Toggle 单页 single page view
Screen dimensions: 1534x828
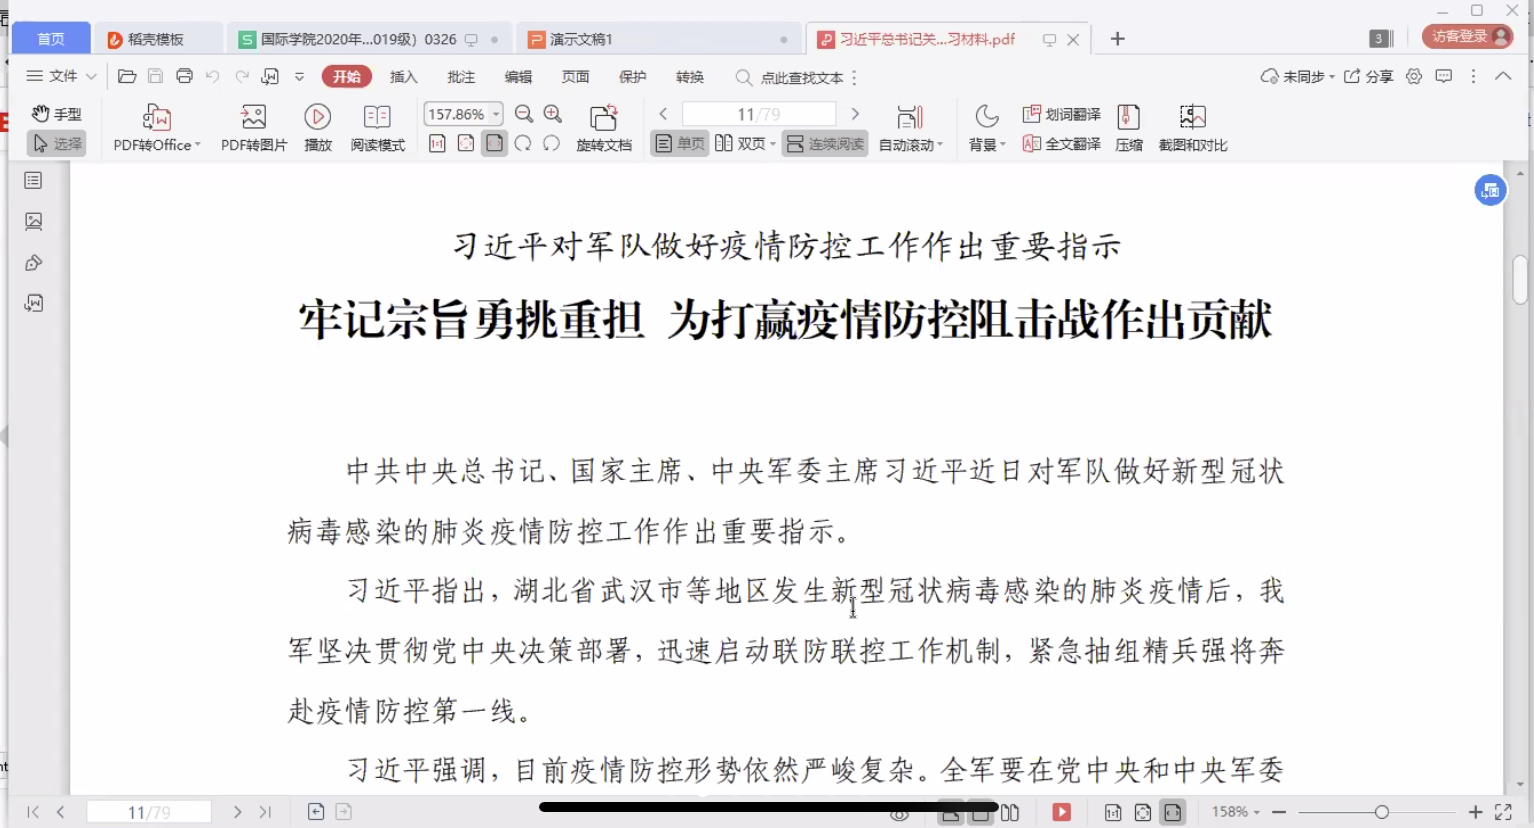680,144
